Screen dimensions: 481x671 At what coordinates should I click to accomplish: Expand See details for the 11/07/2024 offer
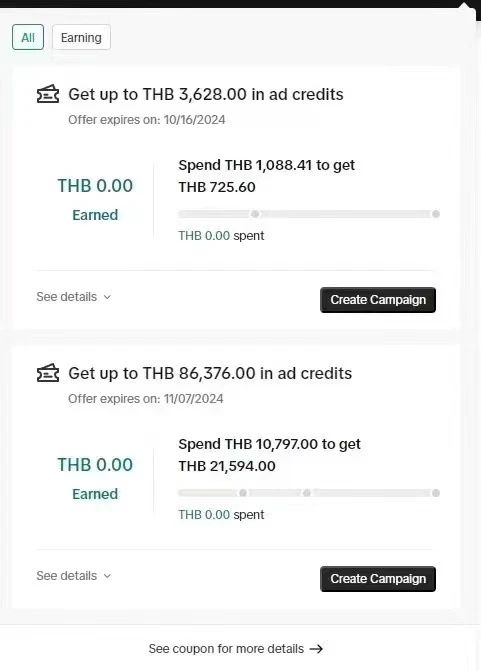click(74, 576)
